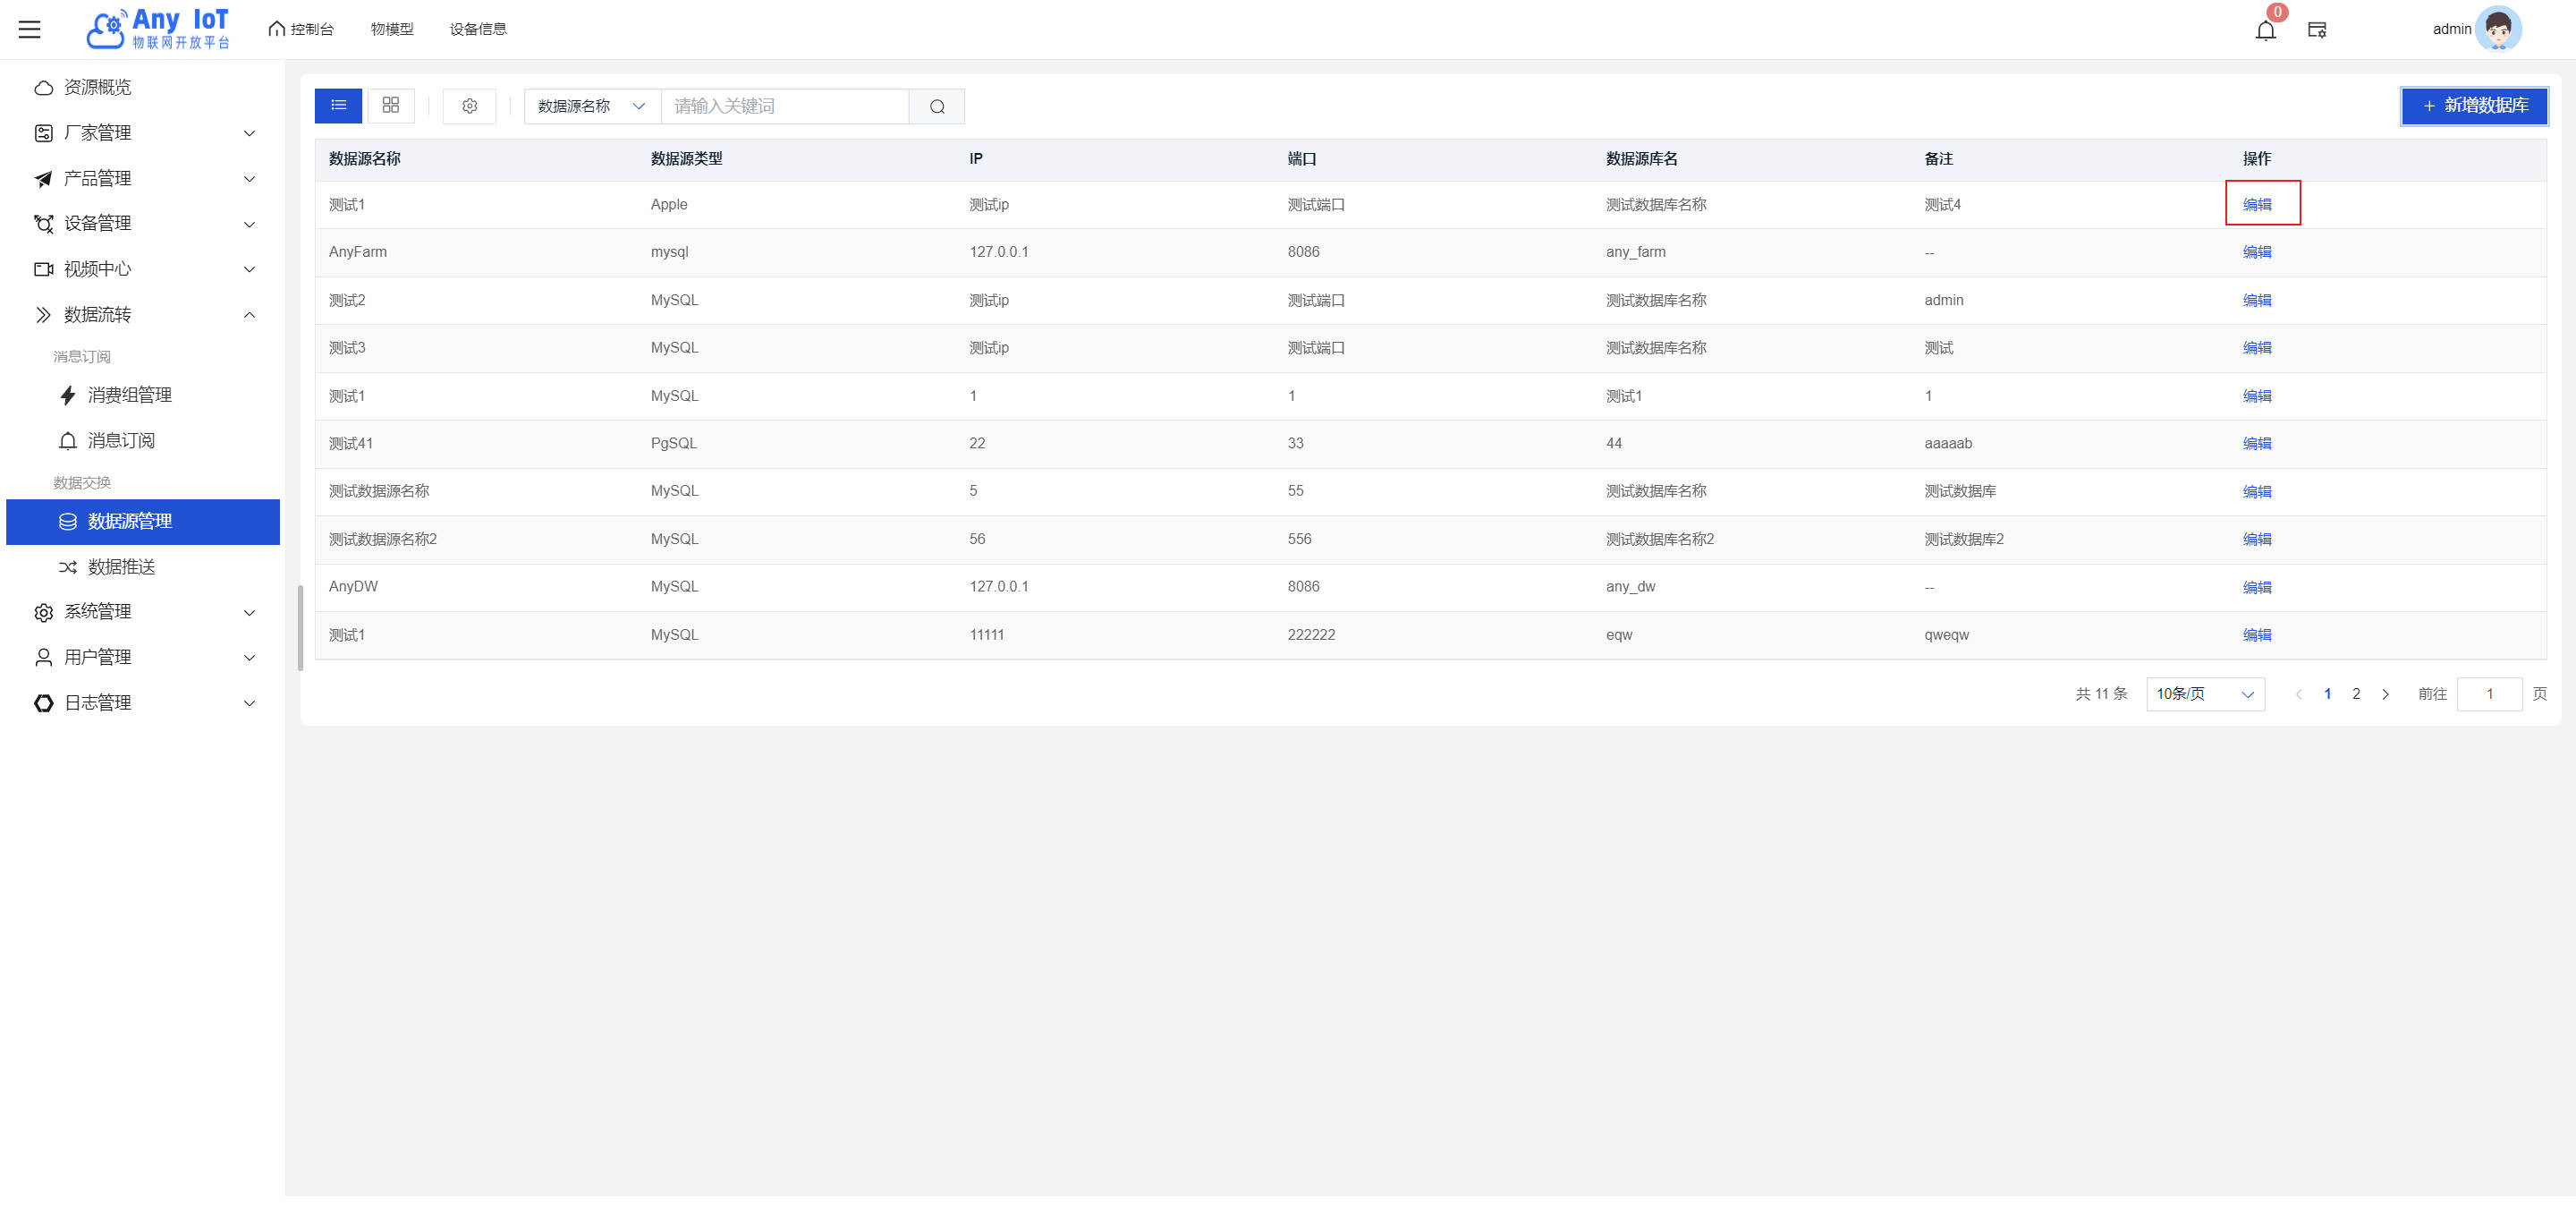The height and width of the screenshot is (1208, 2576).
Task: Click the keyword search input field
Action: tap(785, 106)
